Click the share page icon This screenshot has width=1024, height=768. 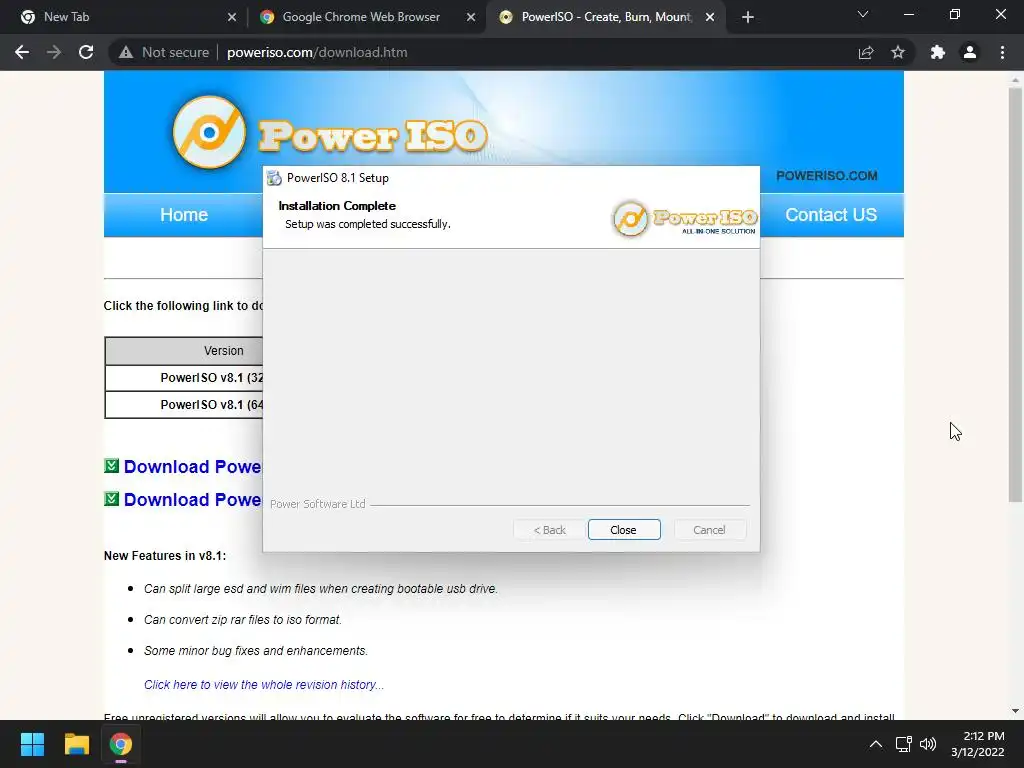tap(866, 52)
